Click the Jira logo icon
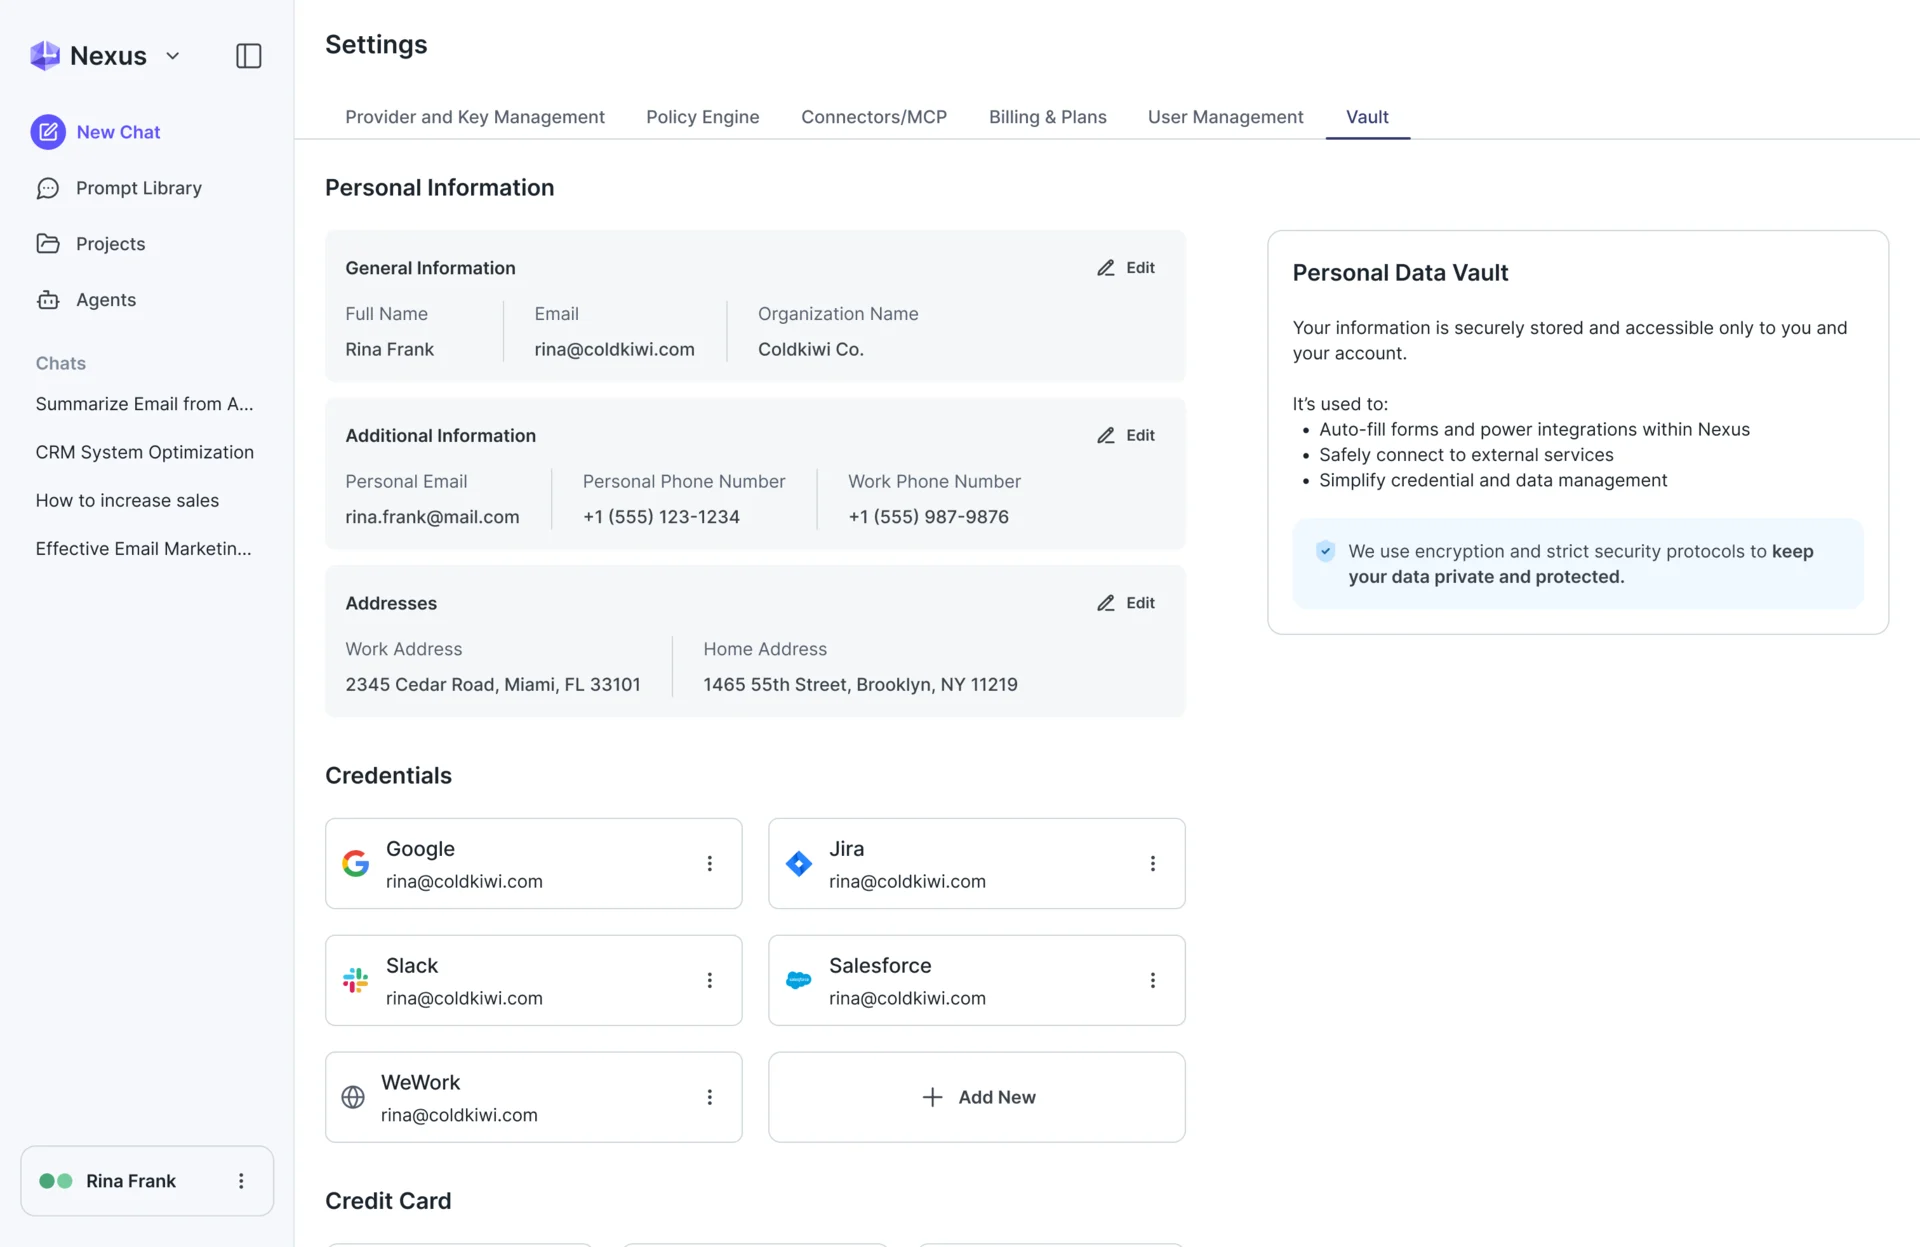Screen dimensions: 1920x1247 pyautogui.click(x=799, y=863)
